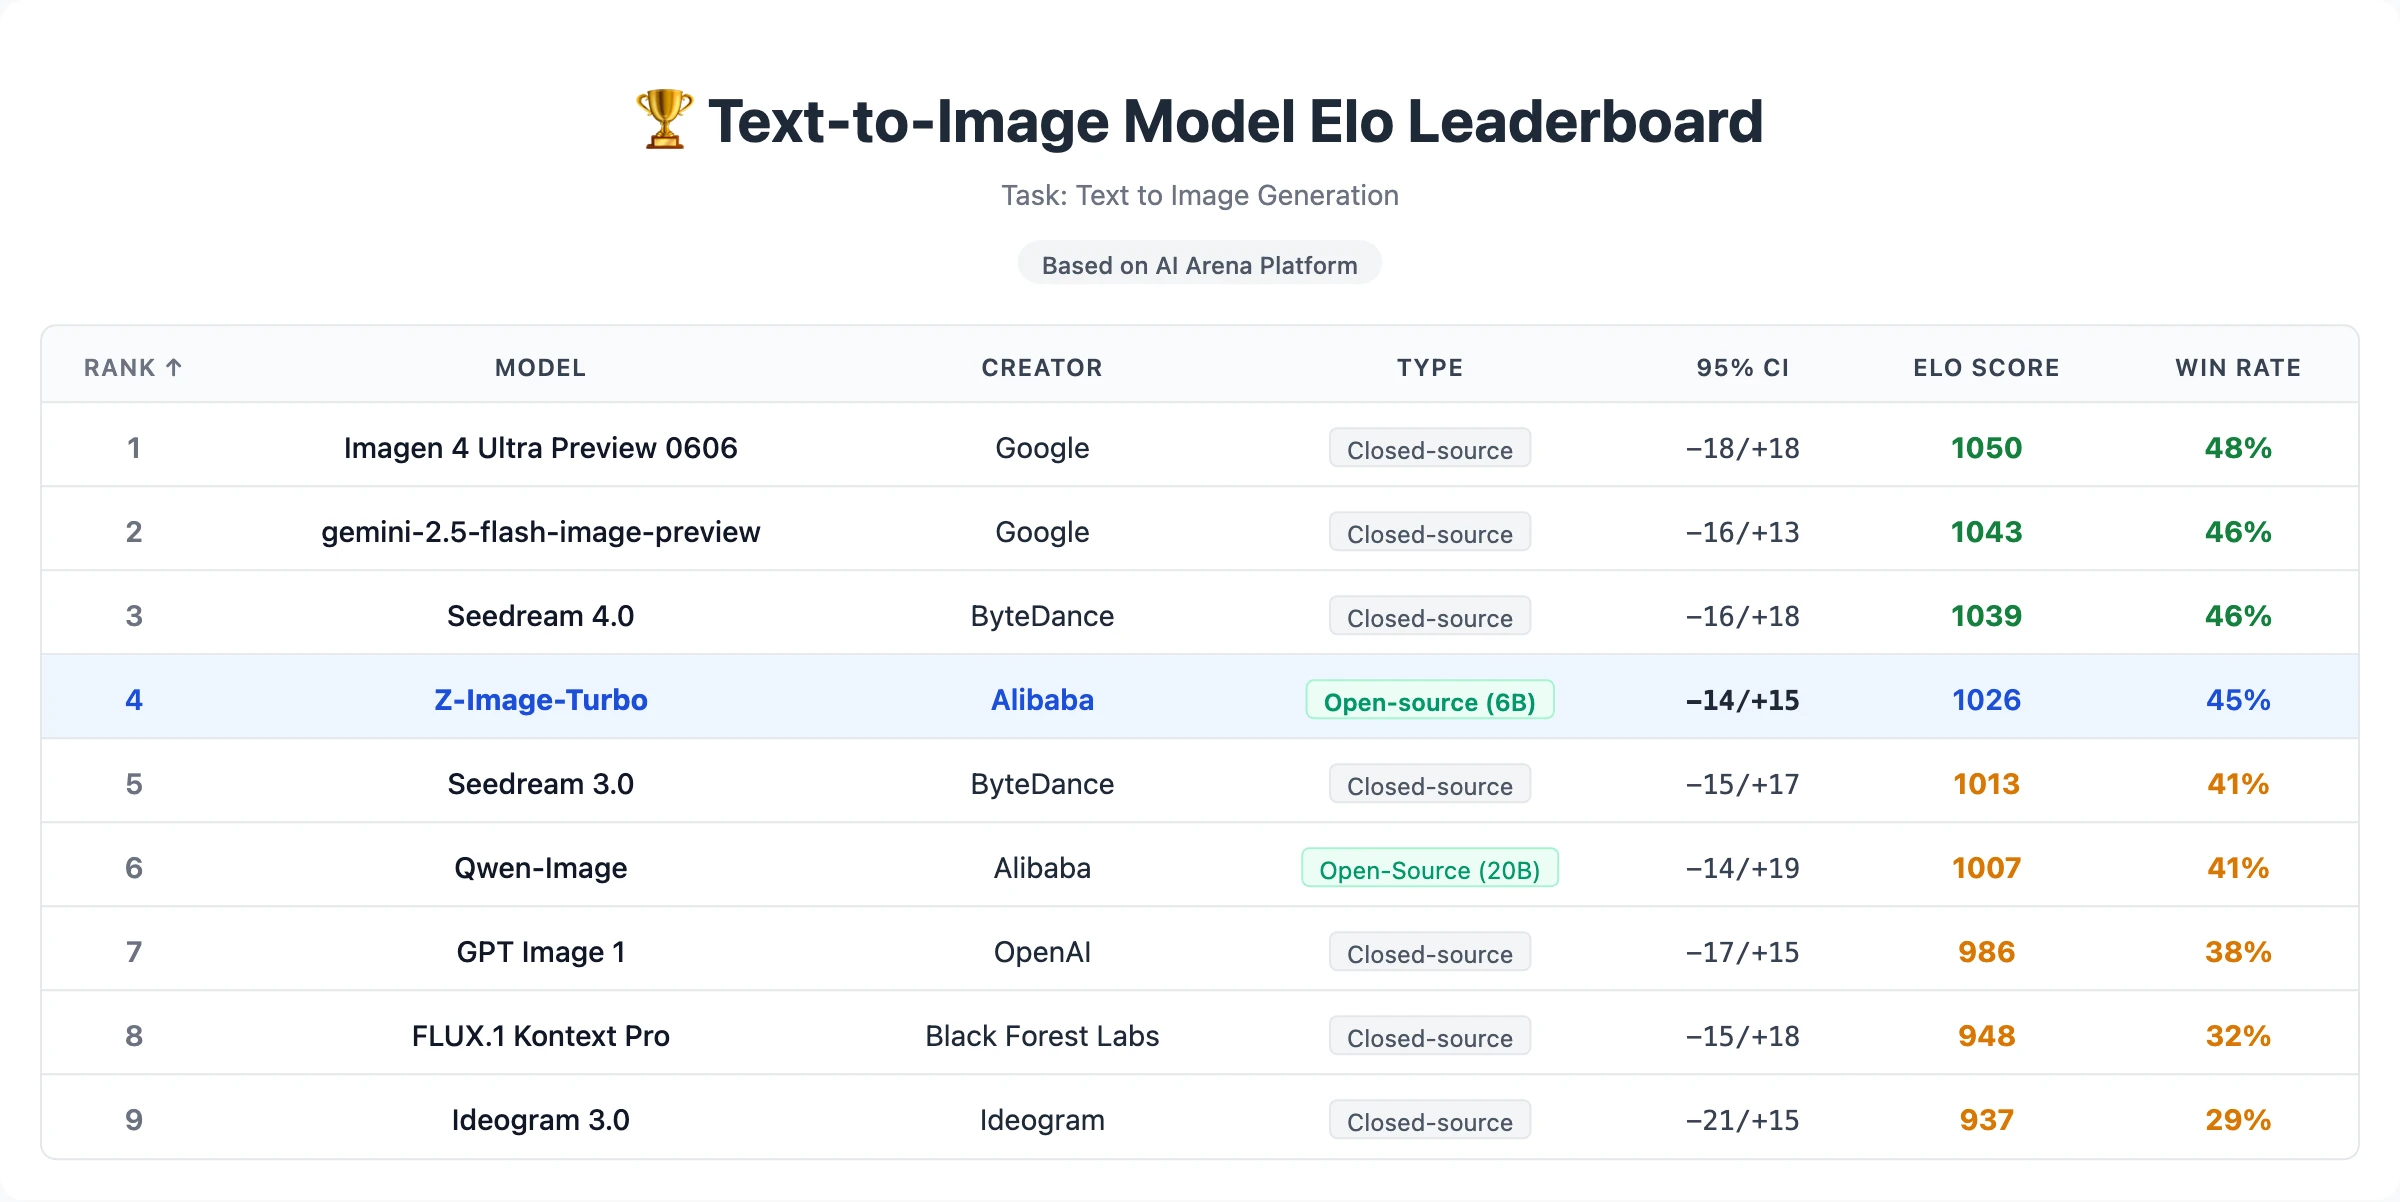2400x1202 pixels.
Task: Click the Alibaba creator link for Z-Image-Turbo
Action: pos(1042,700)
